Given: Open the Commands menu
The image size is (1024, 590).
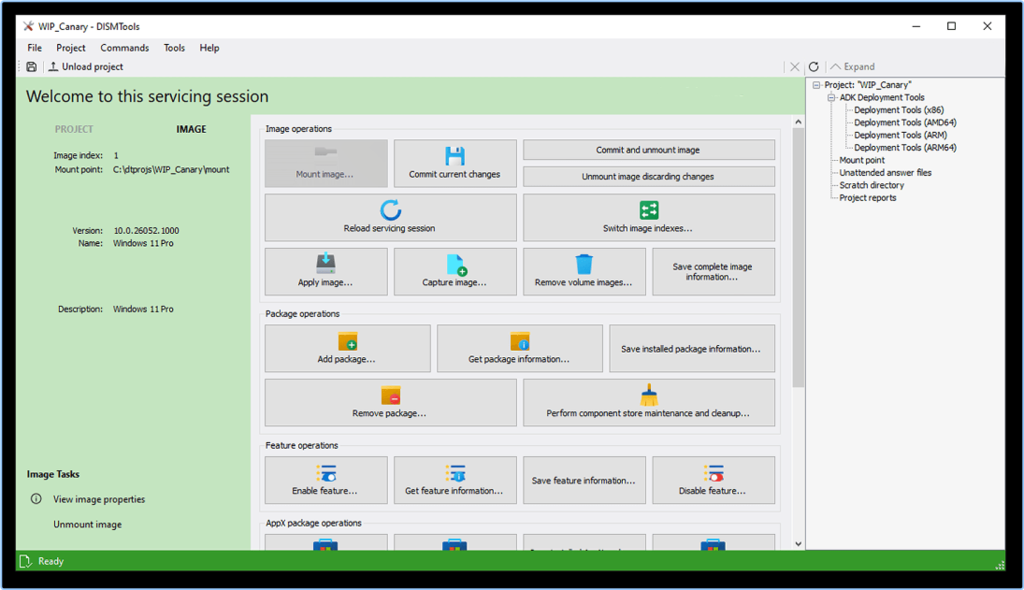Looking at the screenshot, I should (125, 48).
